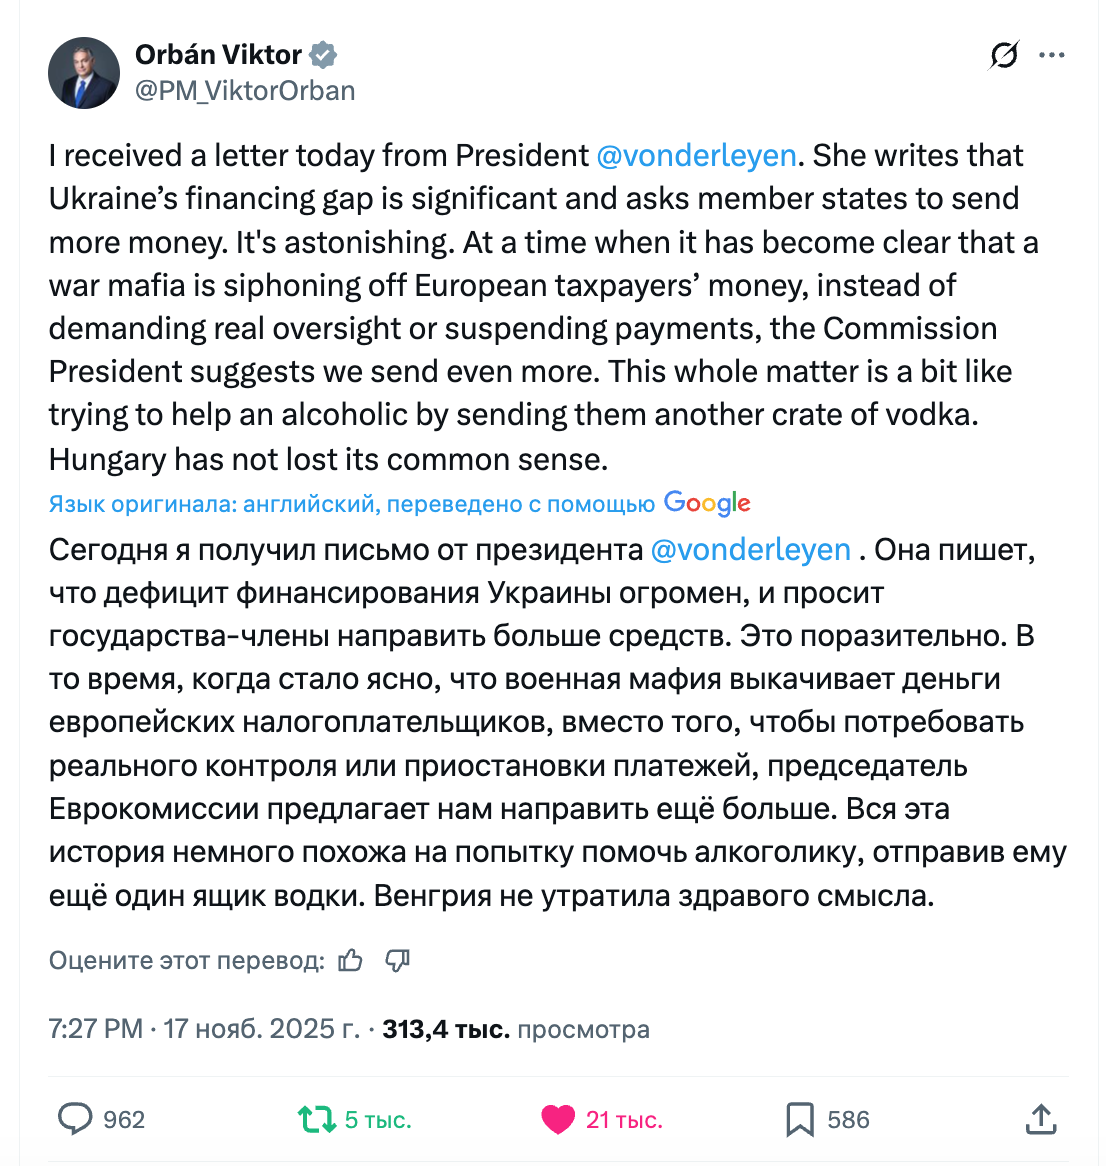Click the reply comment bubble icon

tap(75, 1119)
